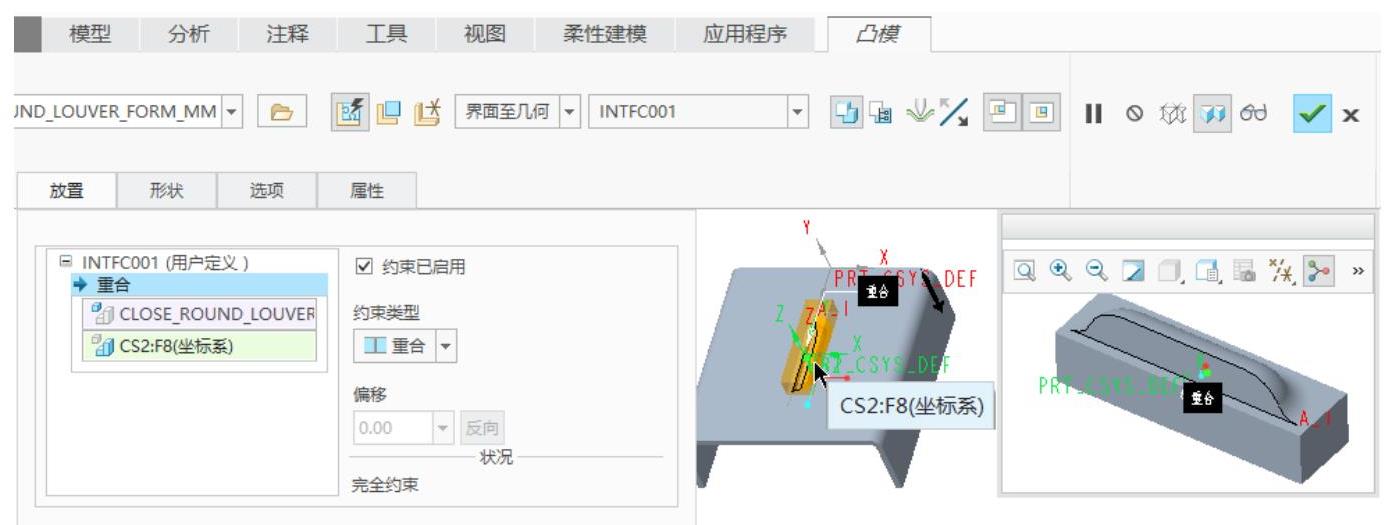1397x525 pixels.
Task: Select the CS2:F8(坐标系) reference field
Action: coord(200,346)
